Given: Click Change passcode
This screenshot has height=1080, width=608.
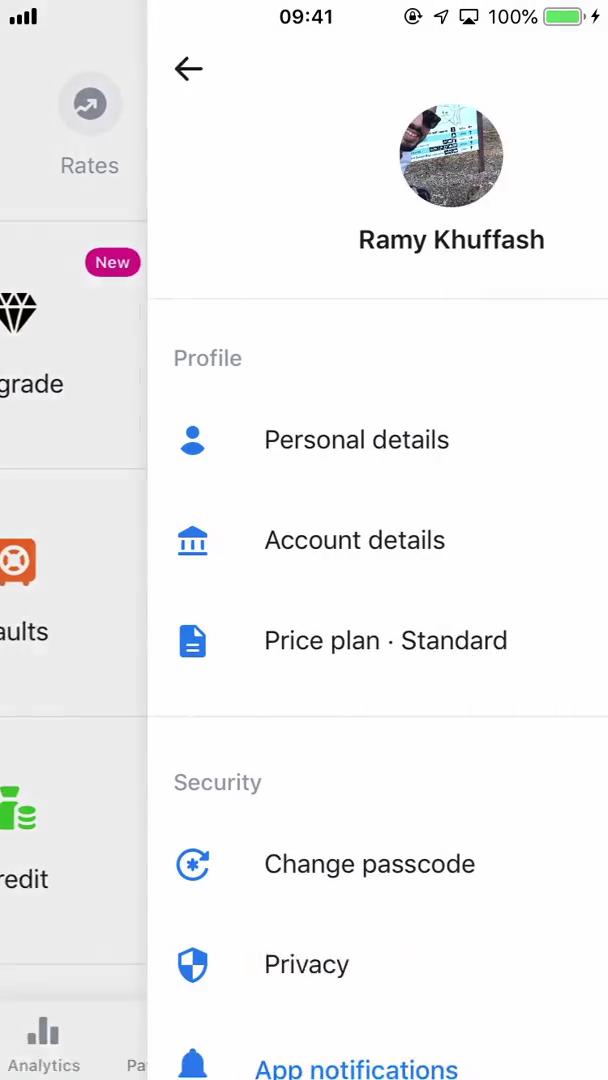Looking at the screenshot, I should coord(369,864).
